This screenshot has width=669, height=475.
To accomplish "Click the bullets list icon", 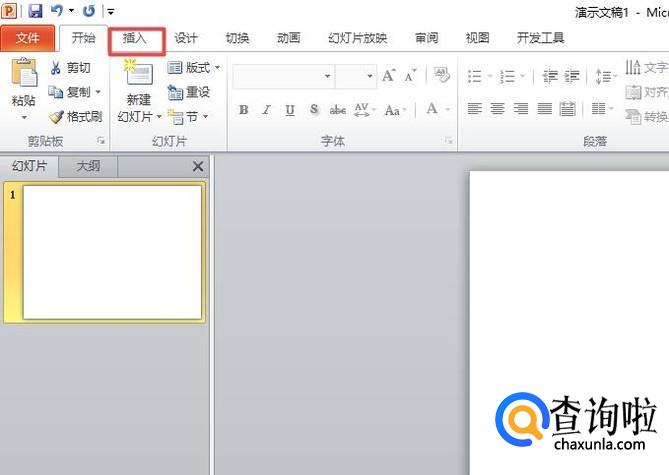I will [474, 76].
